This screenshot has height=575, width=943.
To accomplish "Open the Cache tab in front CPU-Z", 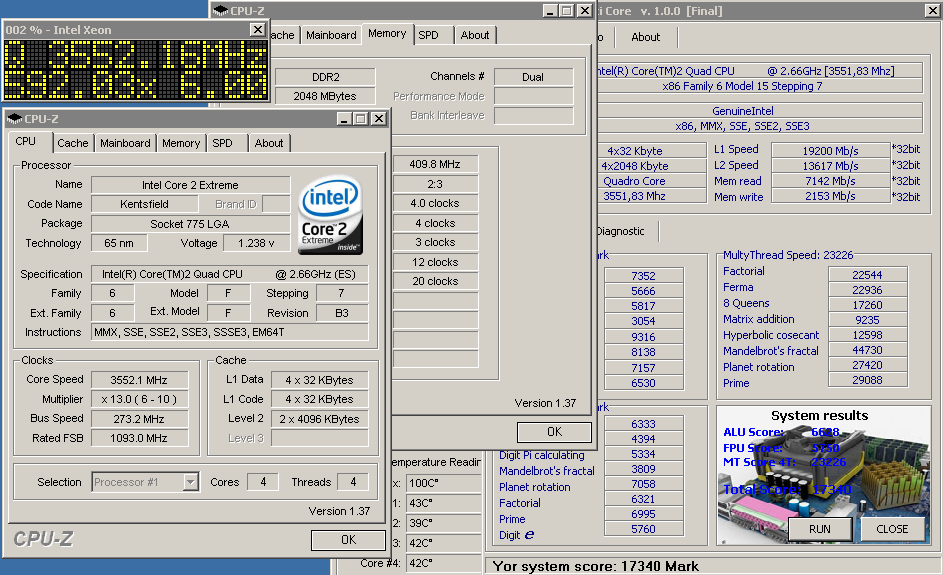I will pyautogui.click(x=73, y=143).
